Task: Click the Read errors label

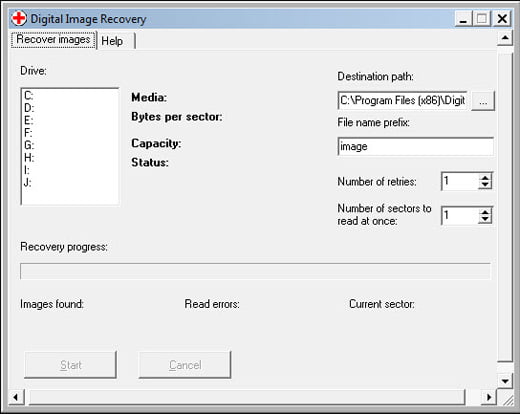Action: (212, 304)
